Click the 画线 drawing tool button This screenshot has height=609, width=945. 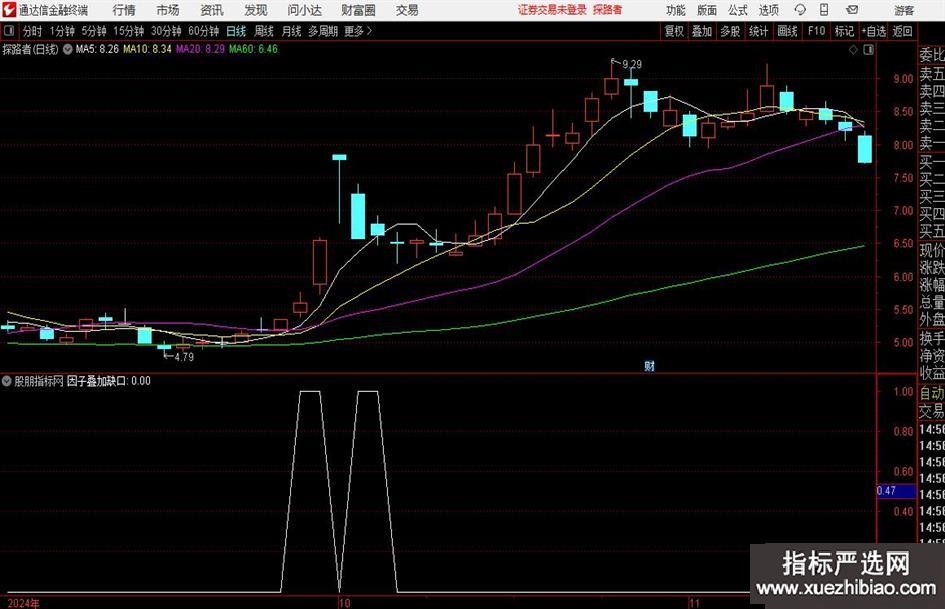[x=787, y=31]
